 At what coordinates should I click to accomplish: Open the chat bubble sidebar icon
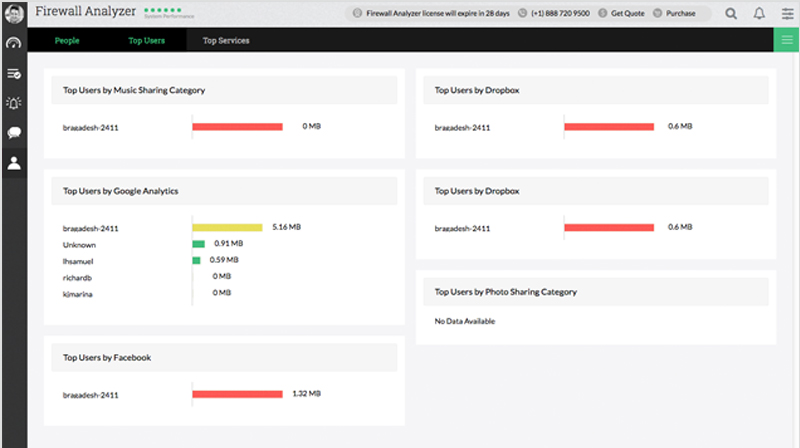(14, 133)
